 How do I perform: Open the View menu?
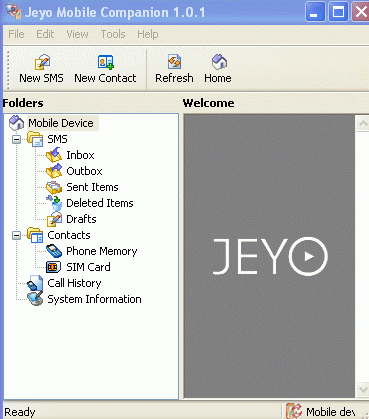pyautogui.click(x=77, y=34)
